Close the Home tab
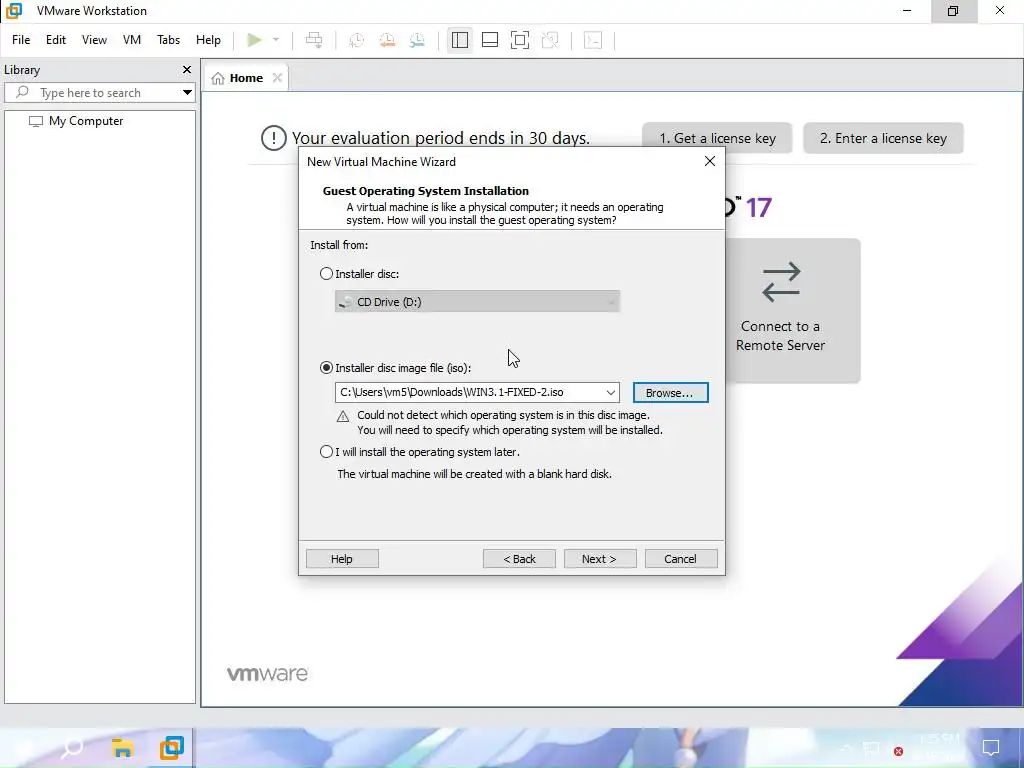This screenshot has height=768, width=1024. click(277, 78)
